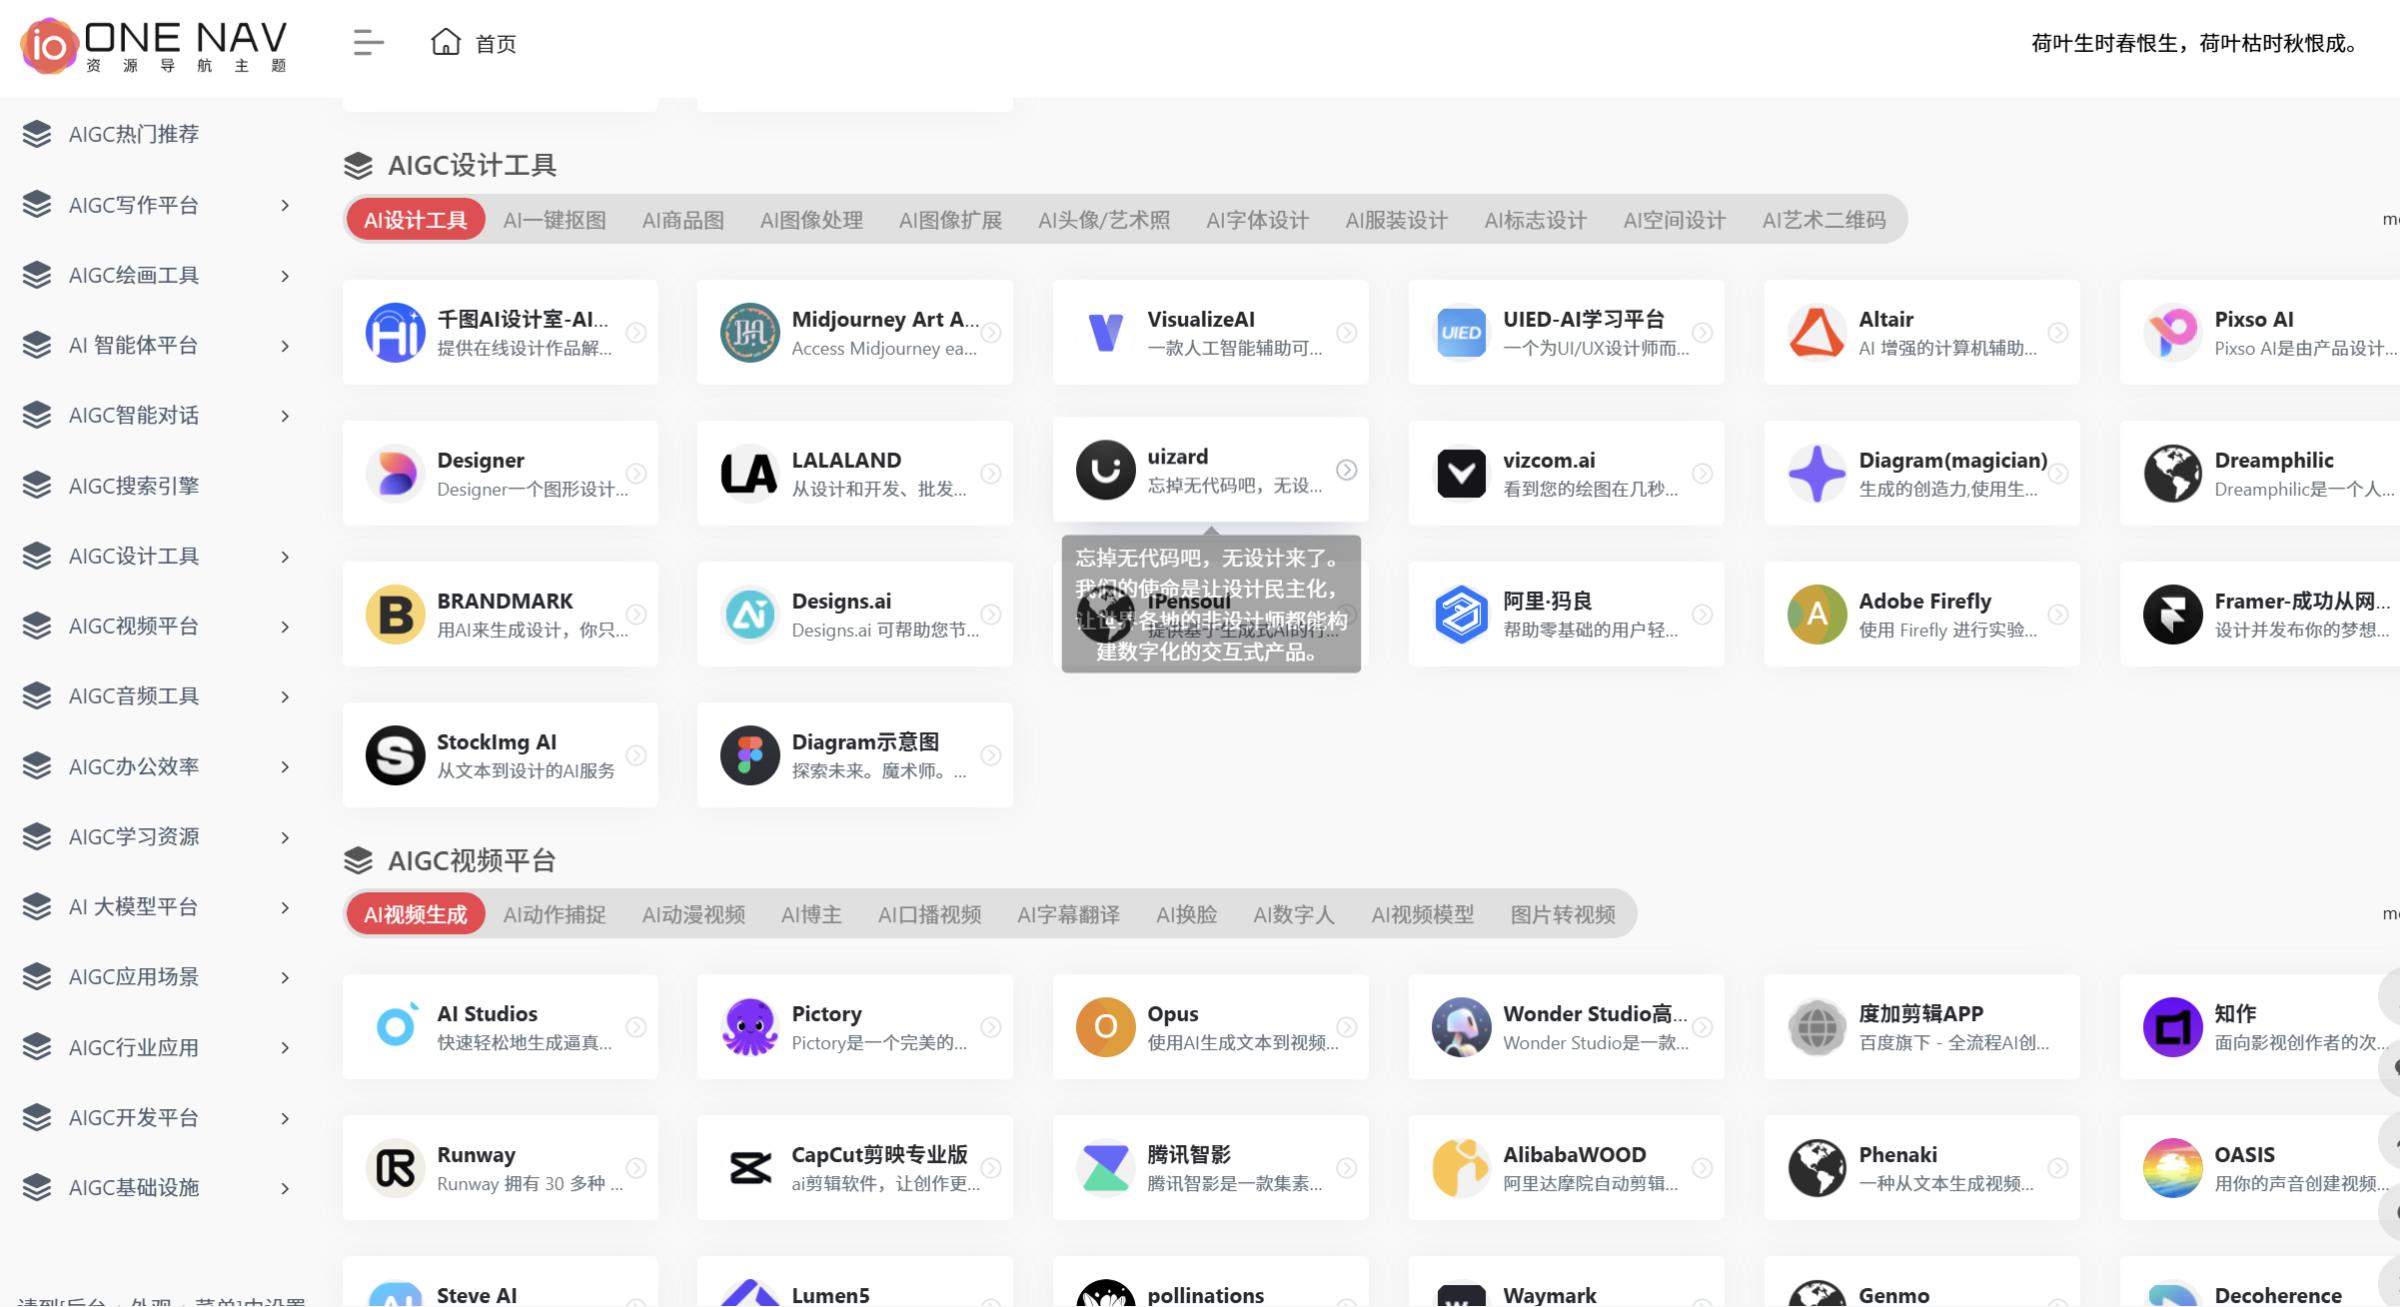Open the 首页 home link
Screen dimensions: 2400x1307
474,43
